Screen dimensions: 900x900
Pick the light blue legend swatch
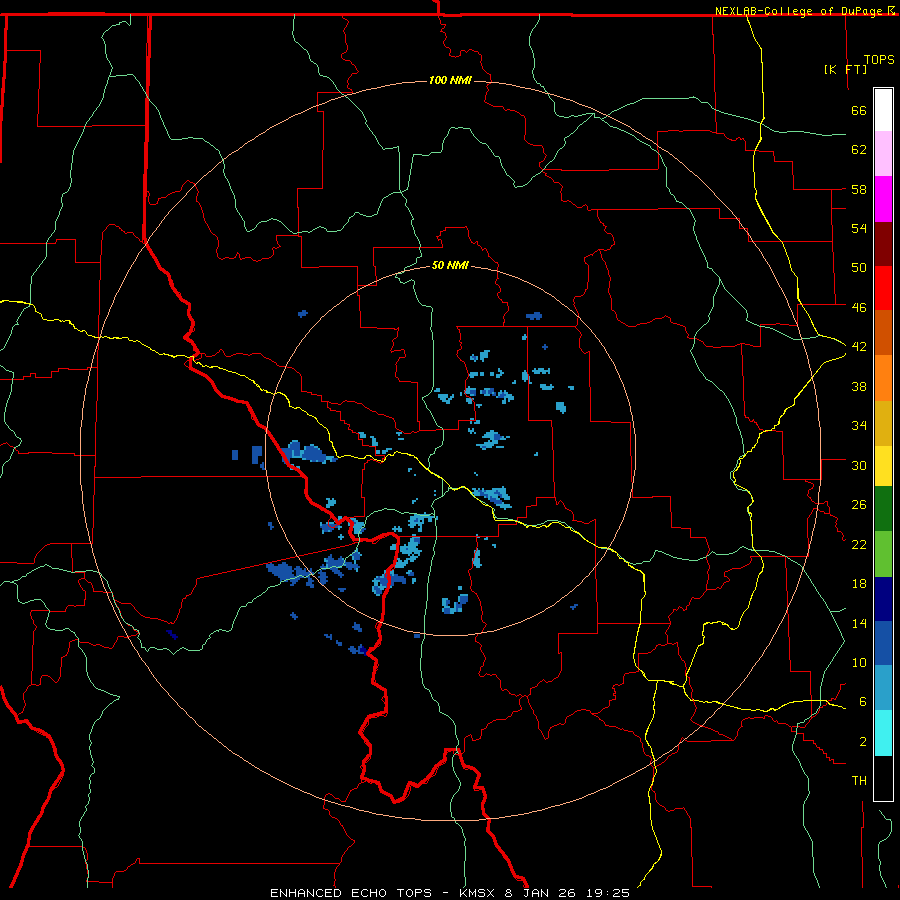tap(883, 688)
